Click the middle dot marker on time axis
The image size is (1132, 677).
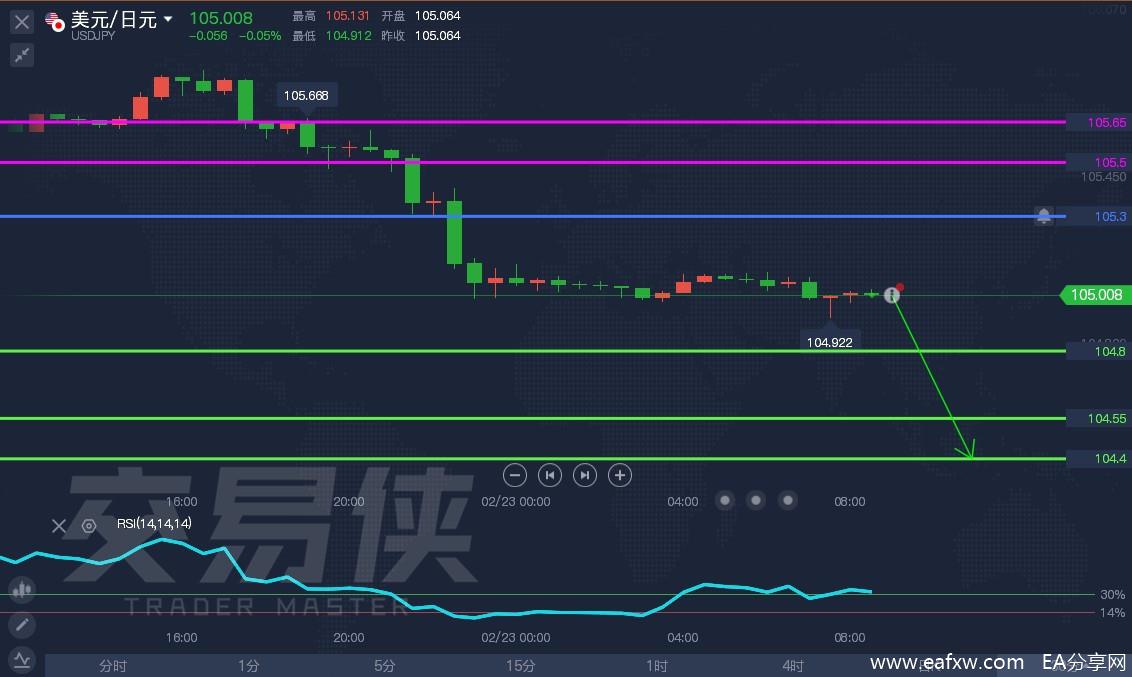point(756,500)
